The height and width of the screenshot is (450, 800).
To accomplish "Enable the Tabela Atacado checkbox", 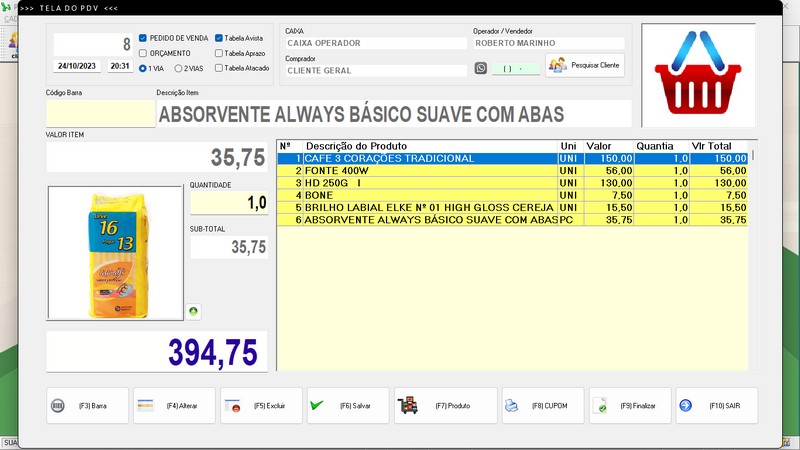I will click(219, 68).
